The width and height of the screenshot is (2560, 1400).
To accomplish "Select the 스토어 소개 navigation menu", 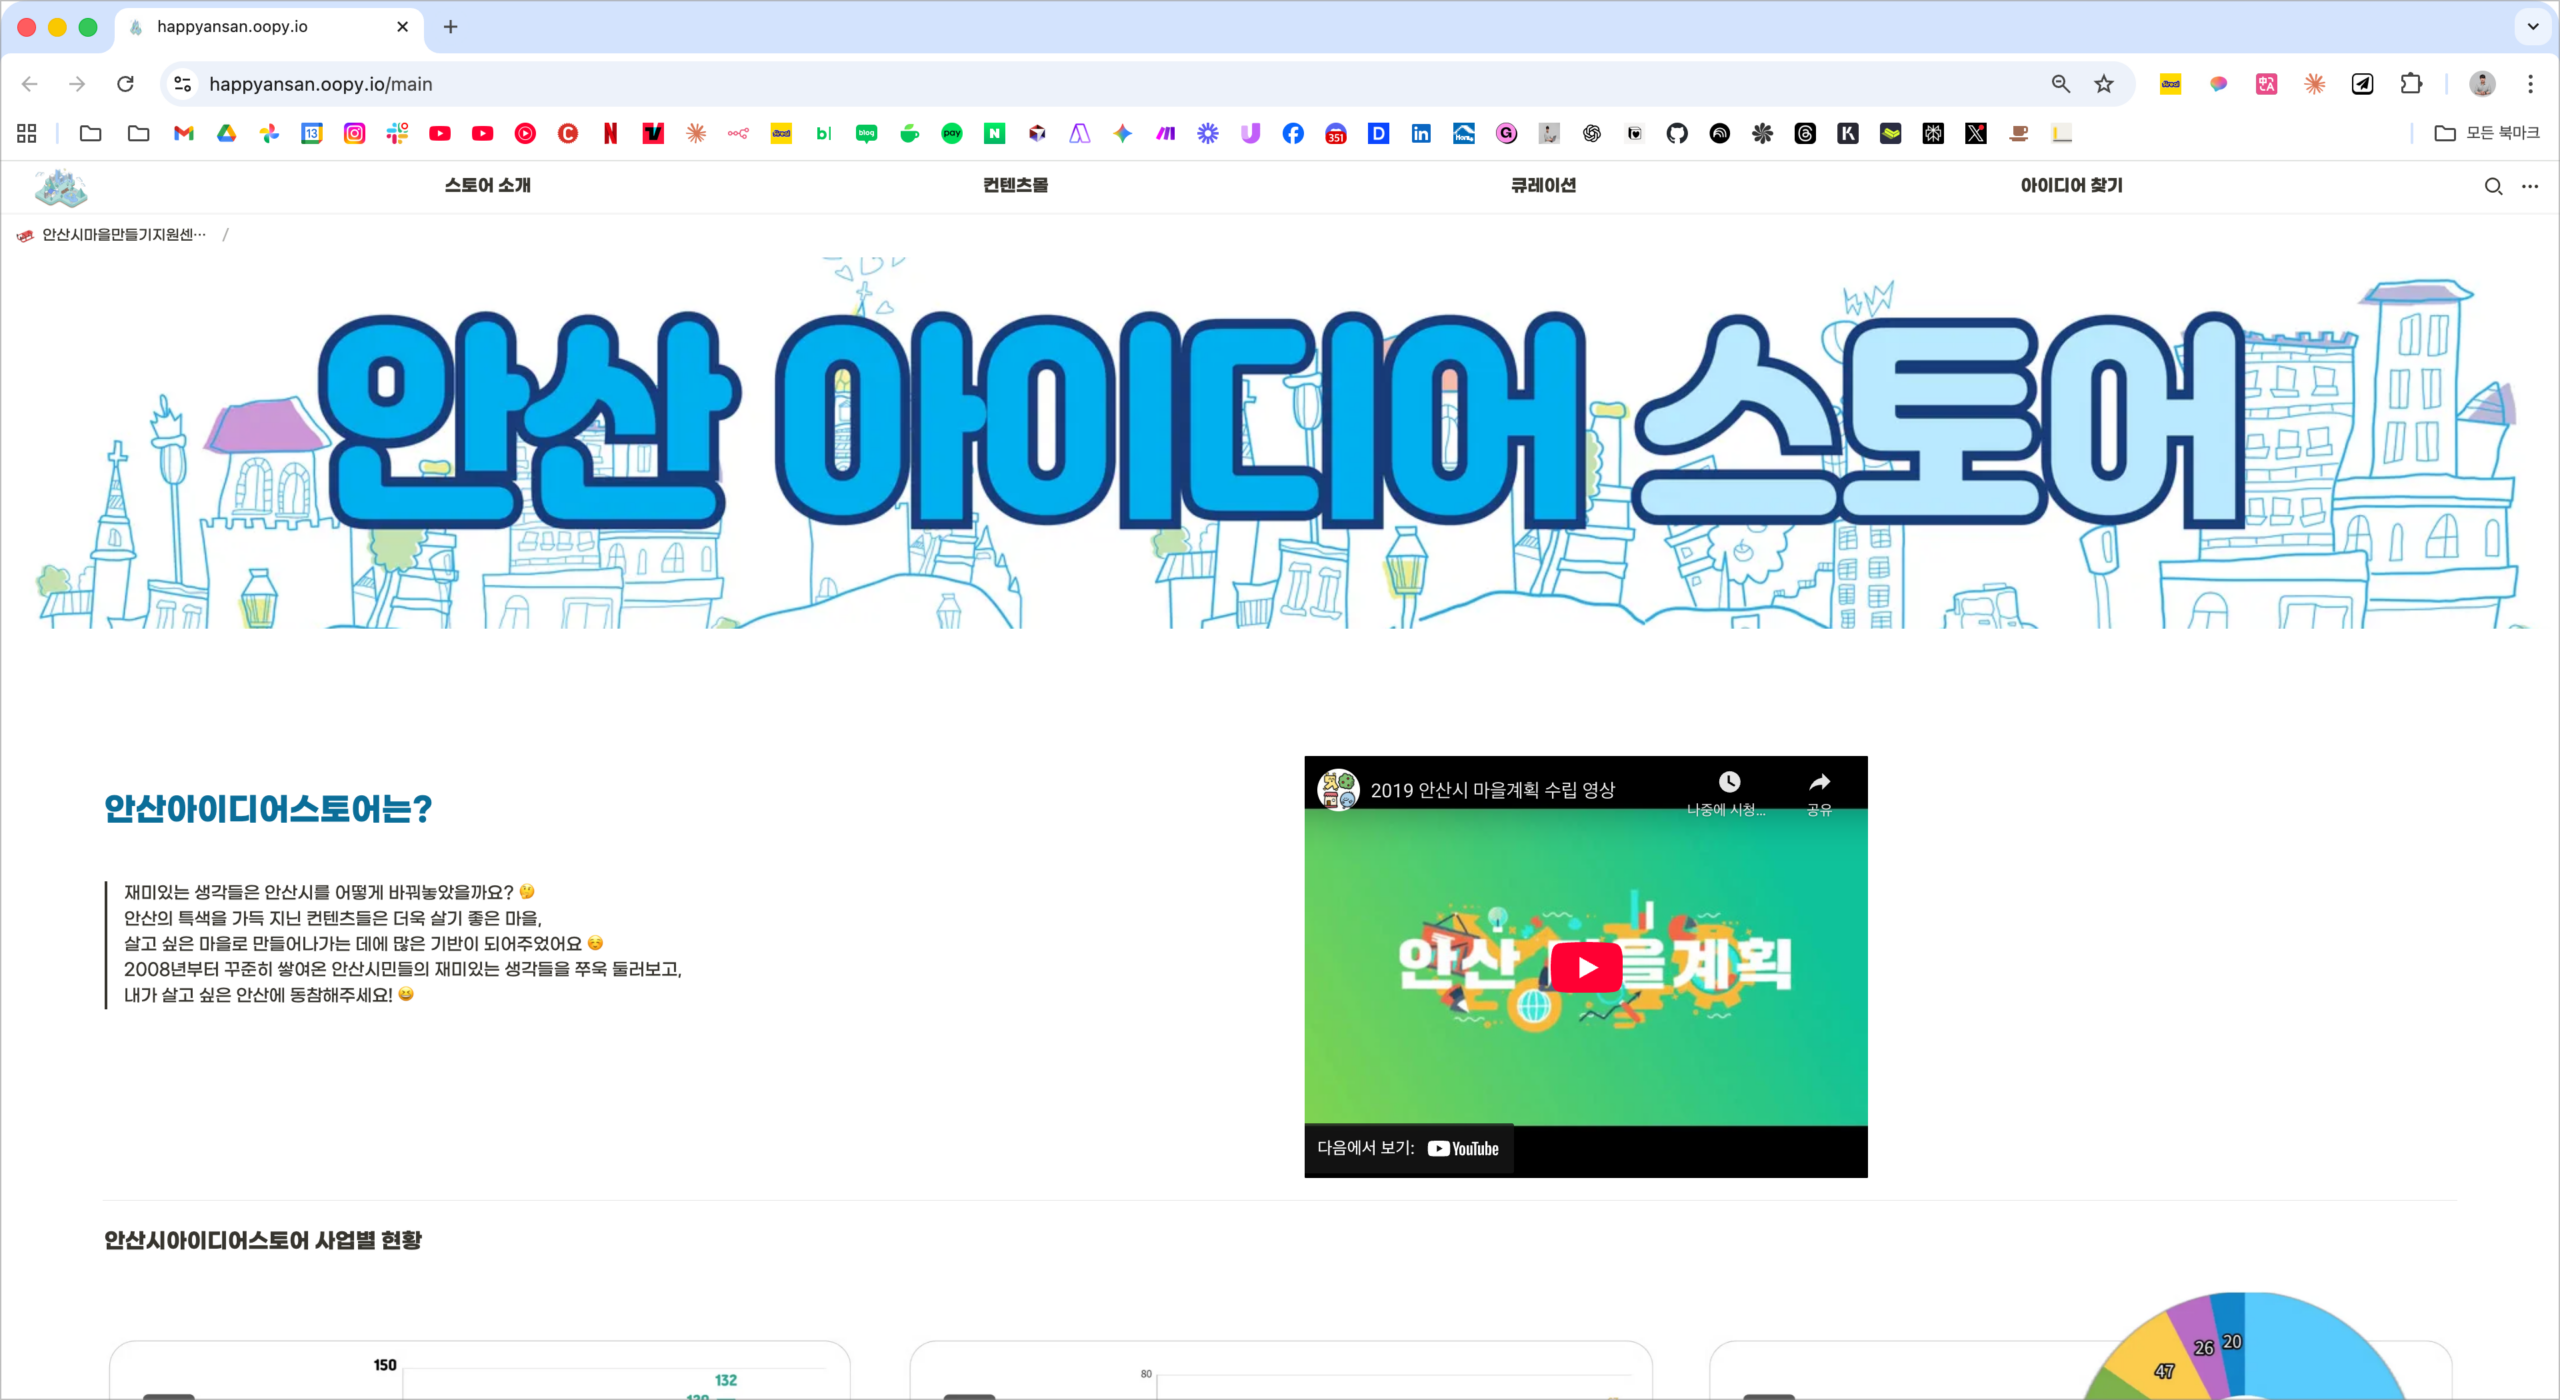I will coord(486,185).
